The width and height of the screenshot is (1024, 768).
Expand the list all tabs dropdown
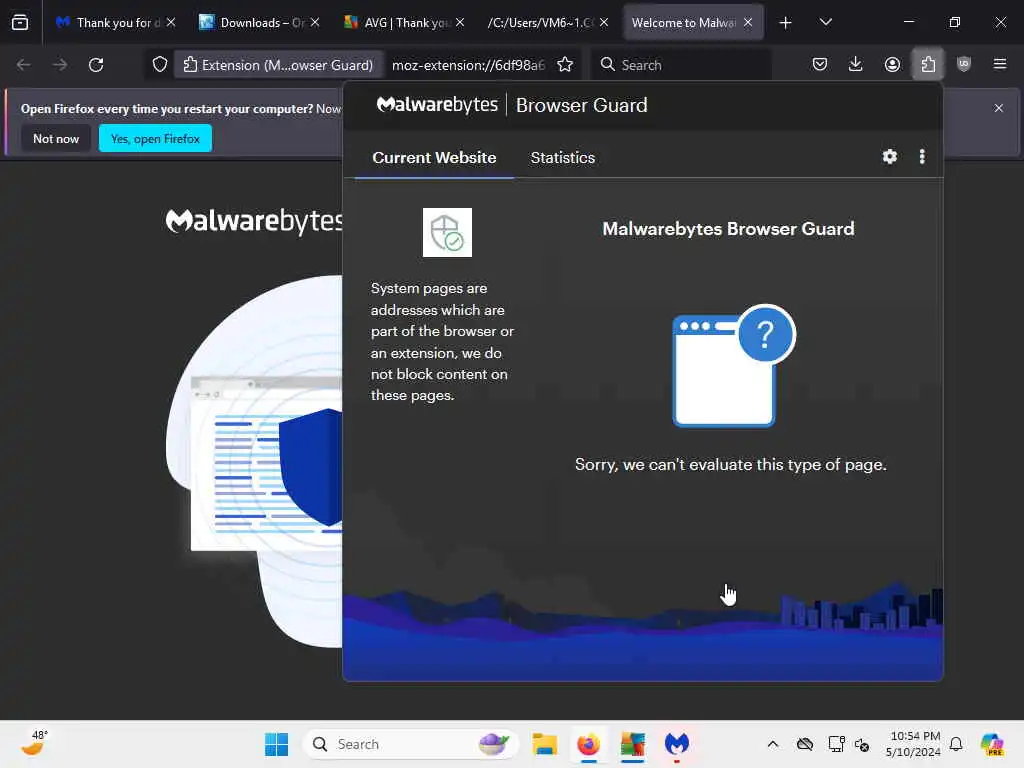pyautogui.click(x=825, y=22)
